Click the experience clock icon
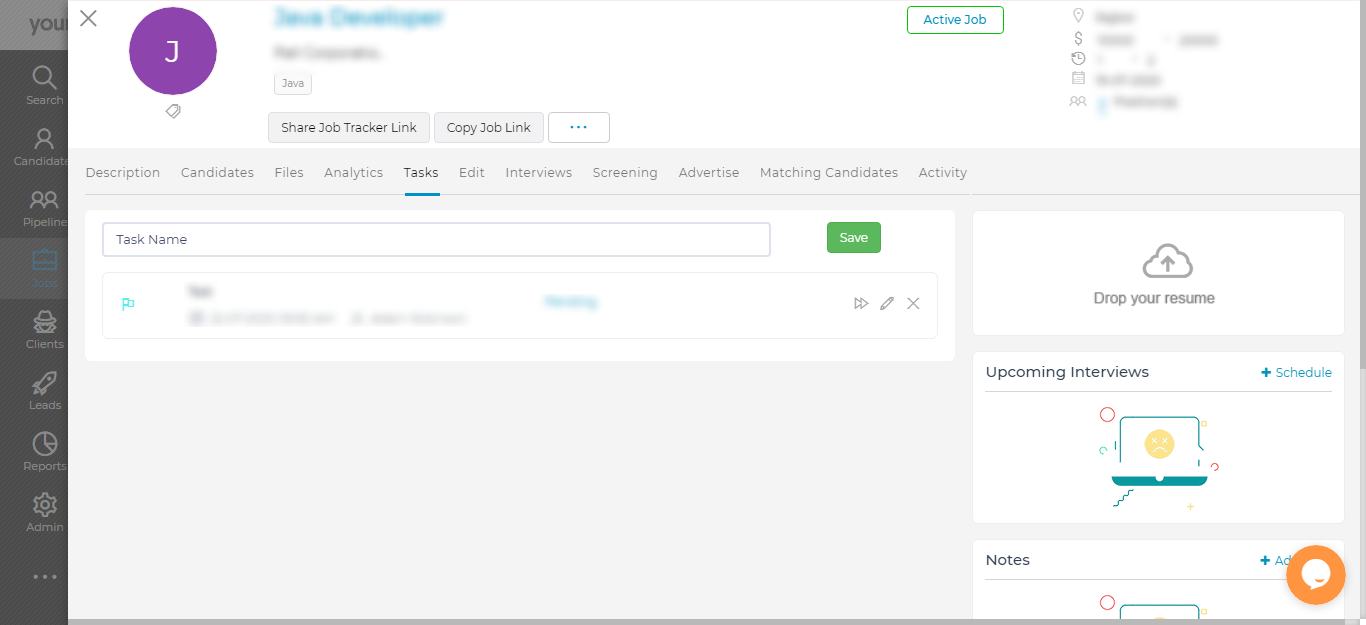 [x=1078, y=59]
